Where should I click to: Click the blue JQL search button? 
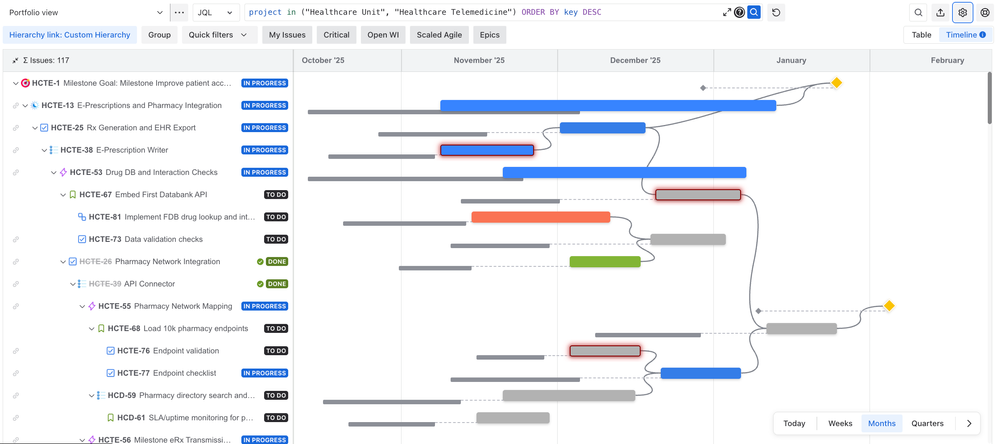[x=754, y=12]
